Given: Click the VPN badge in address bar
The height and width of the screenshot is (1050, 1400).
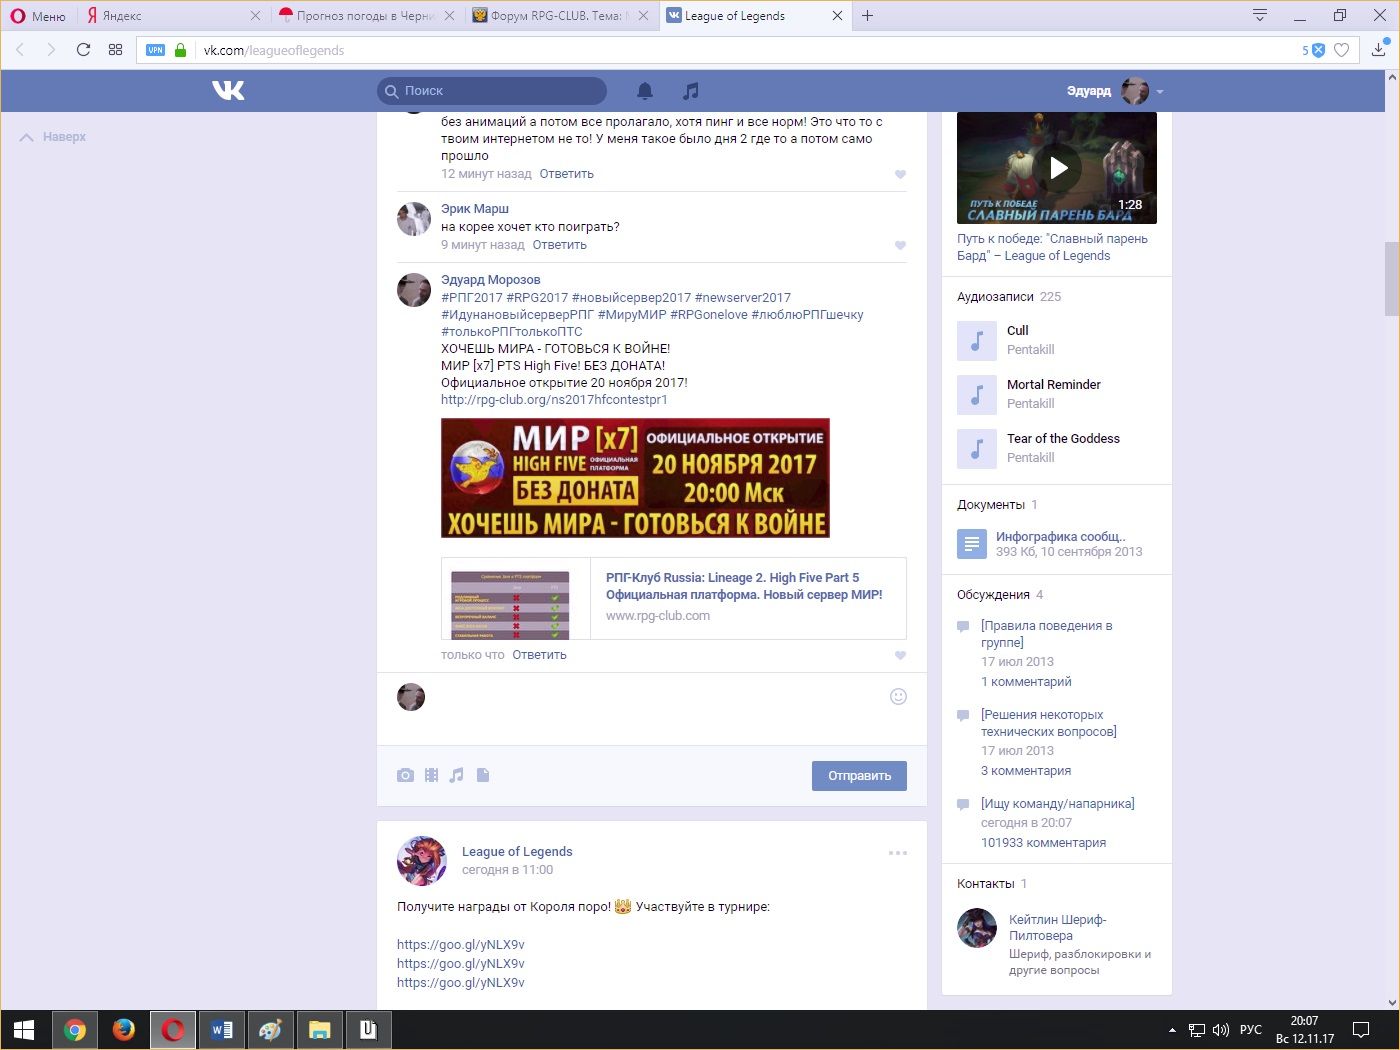Looking at the screenshot, I should click(155, 50).
